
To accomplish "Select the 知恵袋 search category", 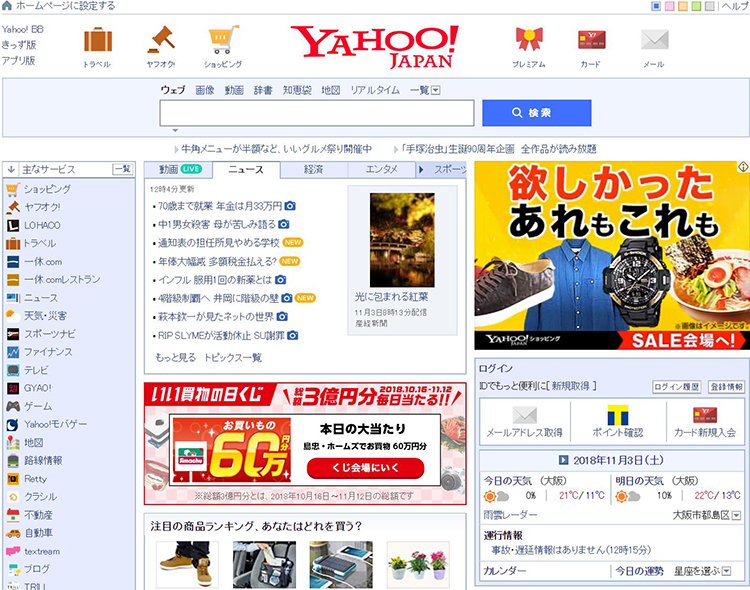I will click(297, 90).
